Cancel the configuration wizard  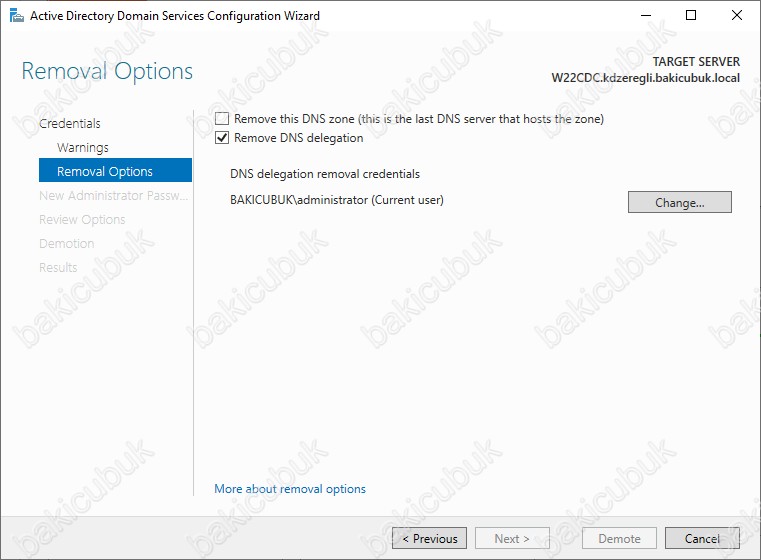click(x=702, y=538)
